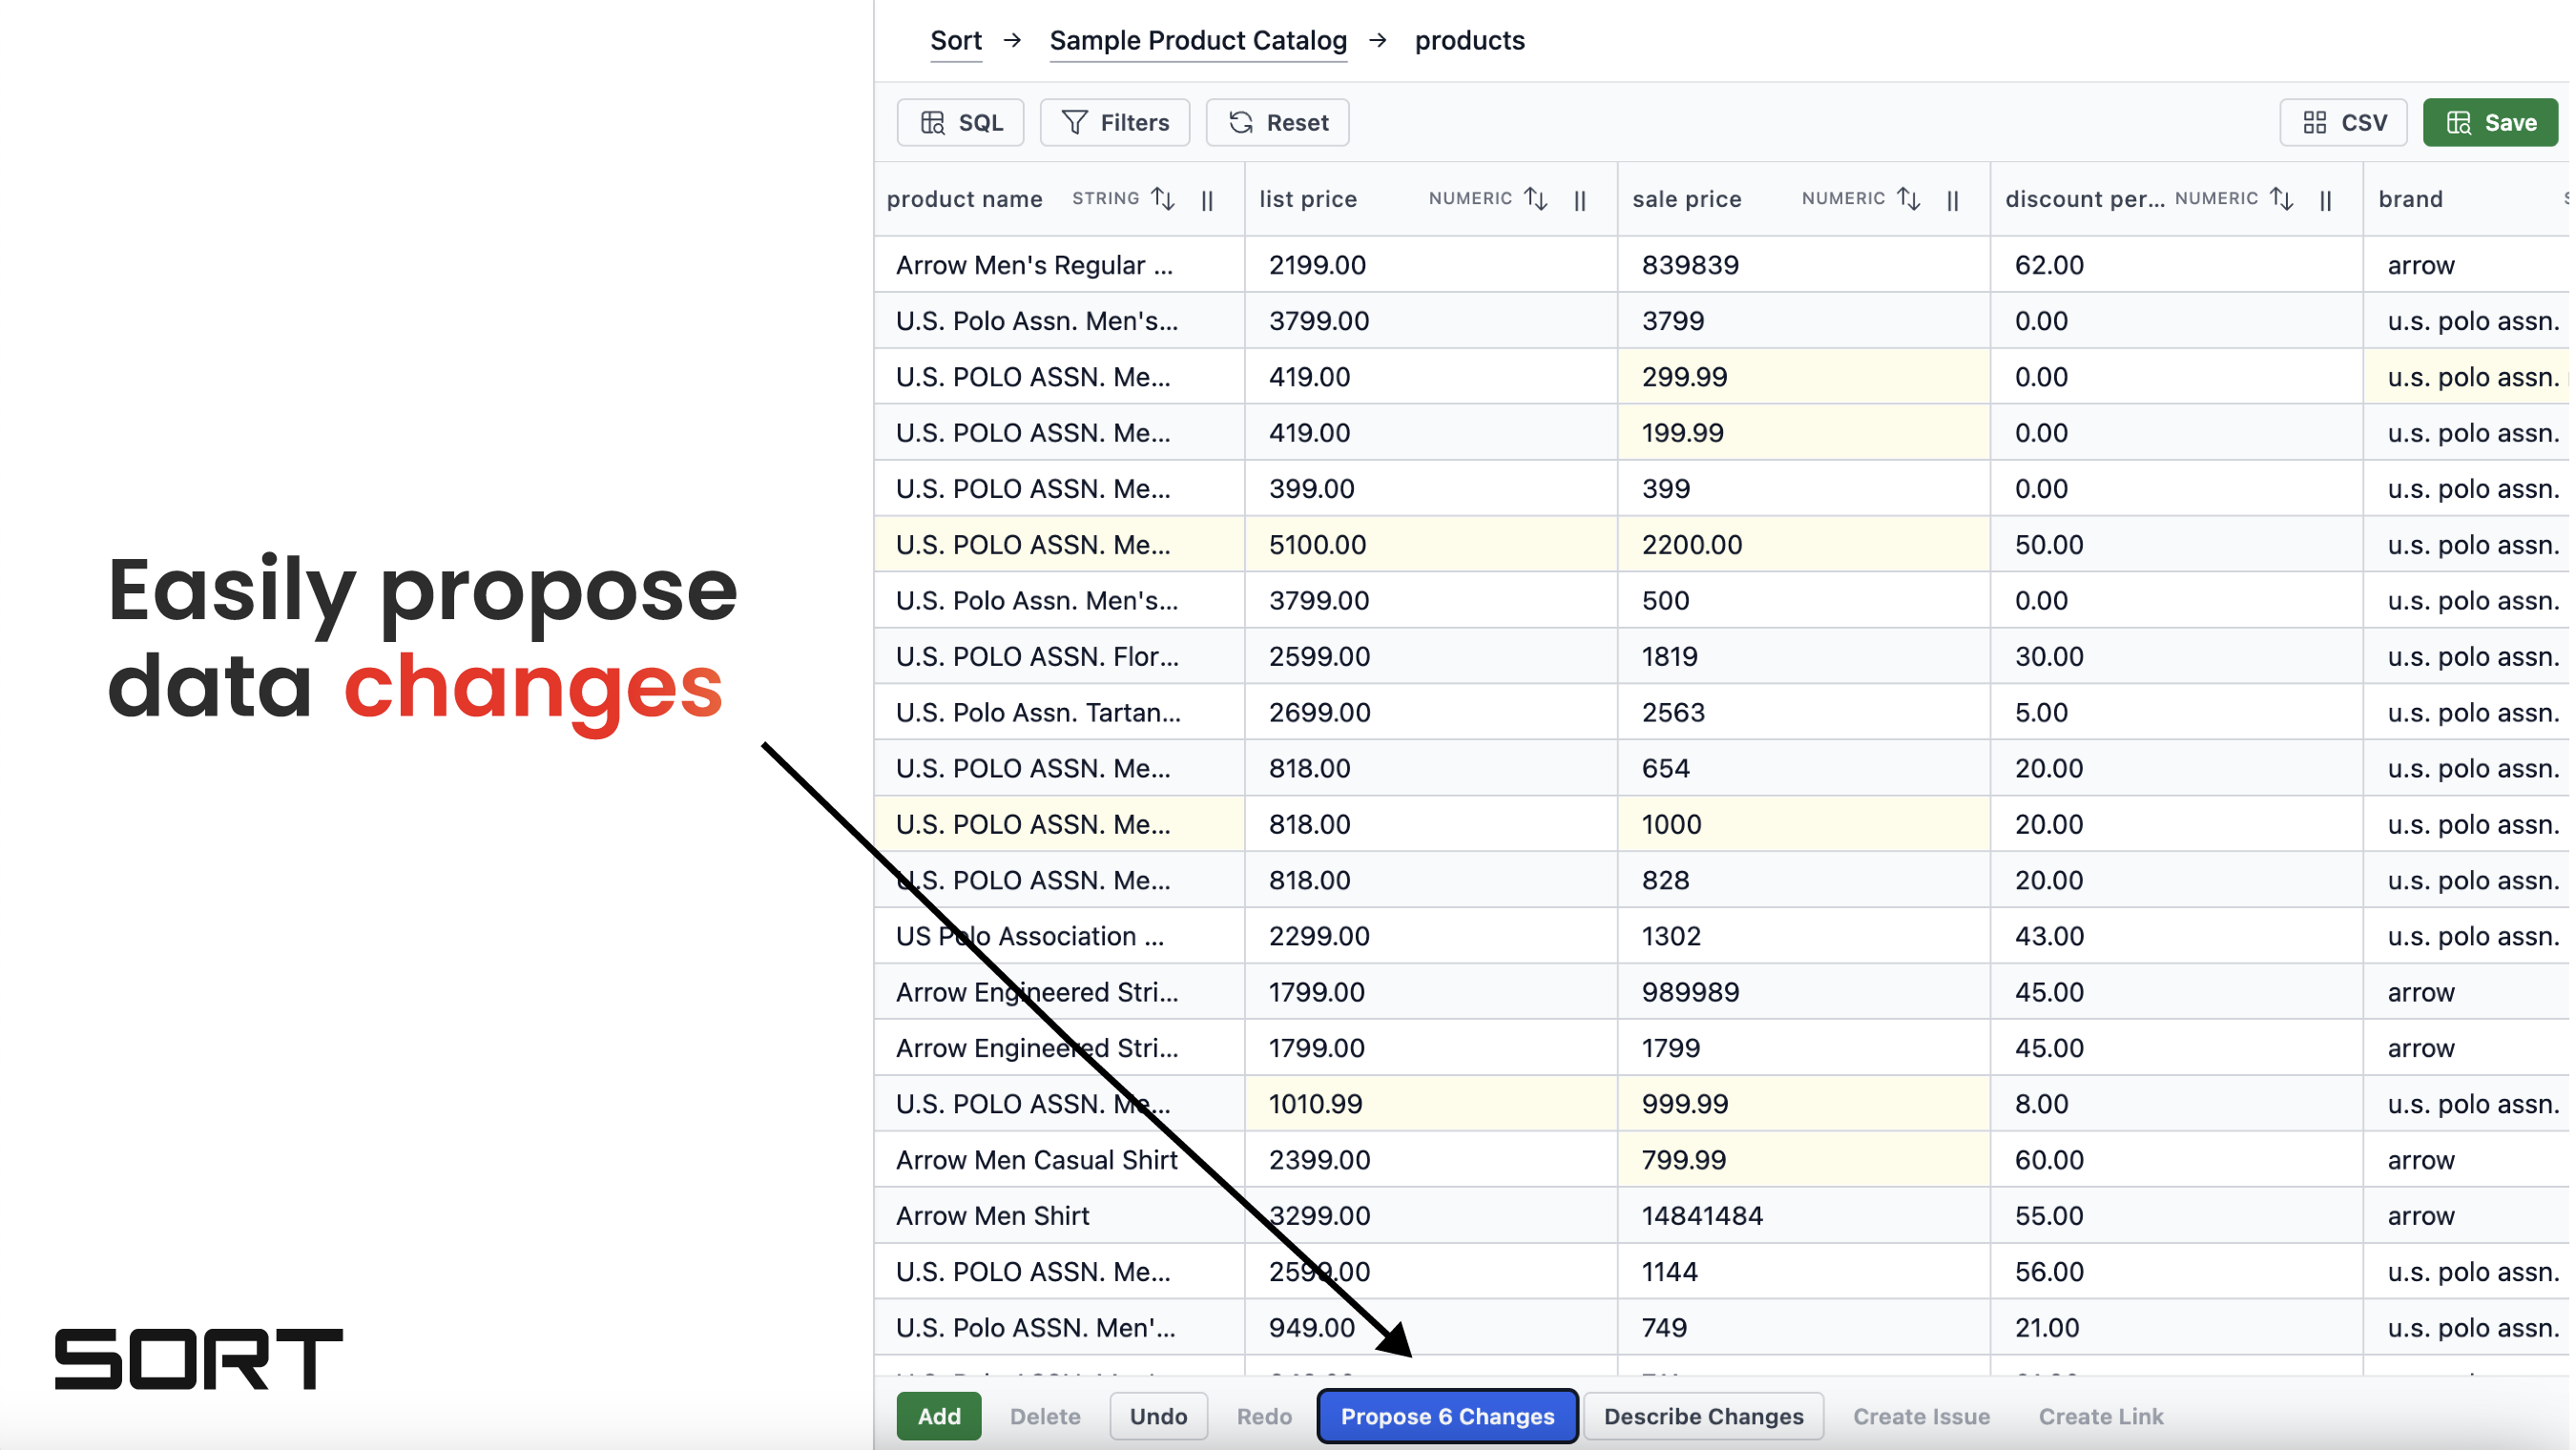Toggle sort order on sale price column
The width and height of the screenshot is (2576, 1450).
1911,198
